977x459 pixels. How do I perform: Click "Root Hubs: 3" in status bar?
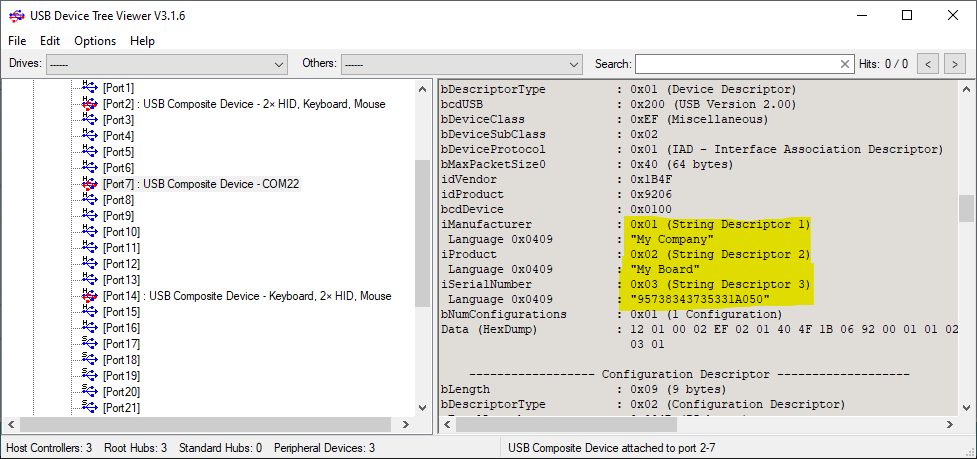pos(135,448)
